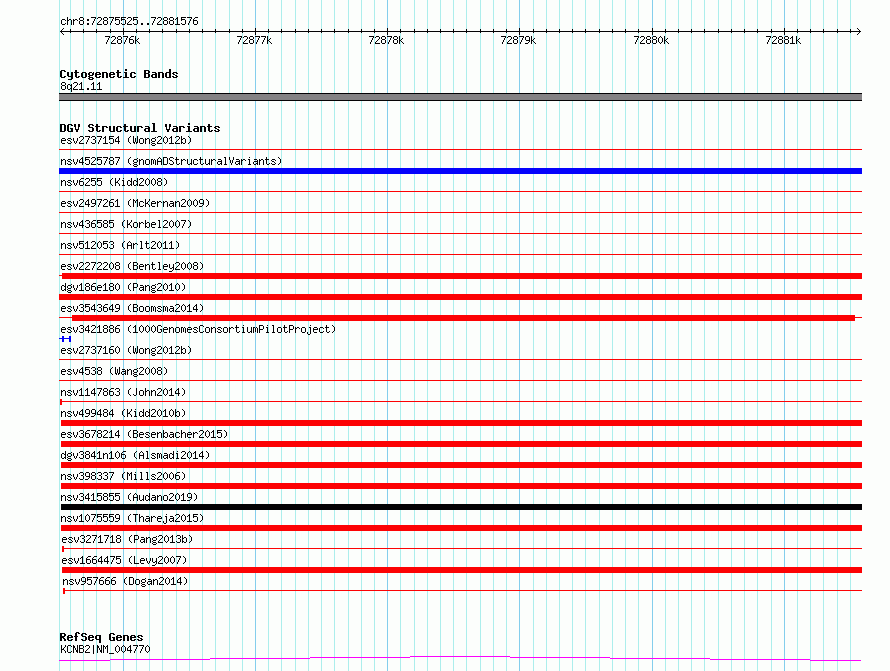
Task: Click the black nsv3415855 variant bar
Action: (461, 507)
